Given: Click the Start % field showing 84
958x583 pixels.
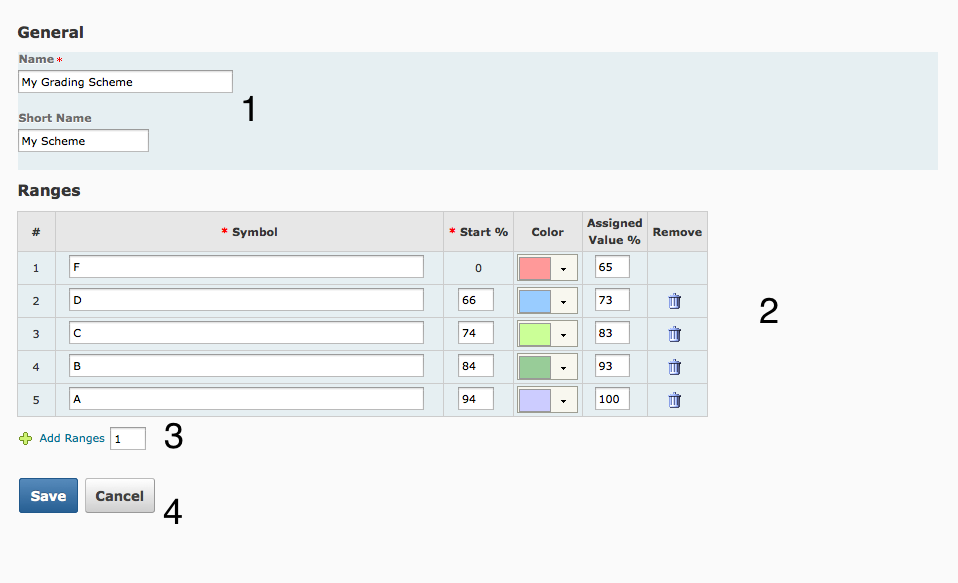Looking at the screenshot, I should pyautogui.click(x=475, y=366).
